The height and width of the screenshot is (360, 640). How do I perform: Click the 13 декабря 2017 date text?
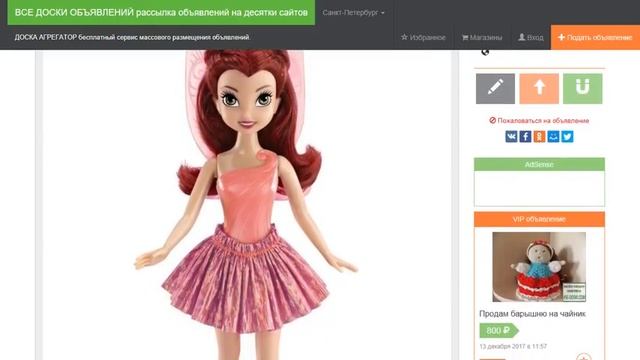(513, 347)
